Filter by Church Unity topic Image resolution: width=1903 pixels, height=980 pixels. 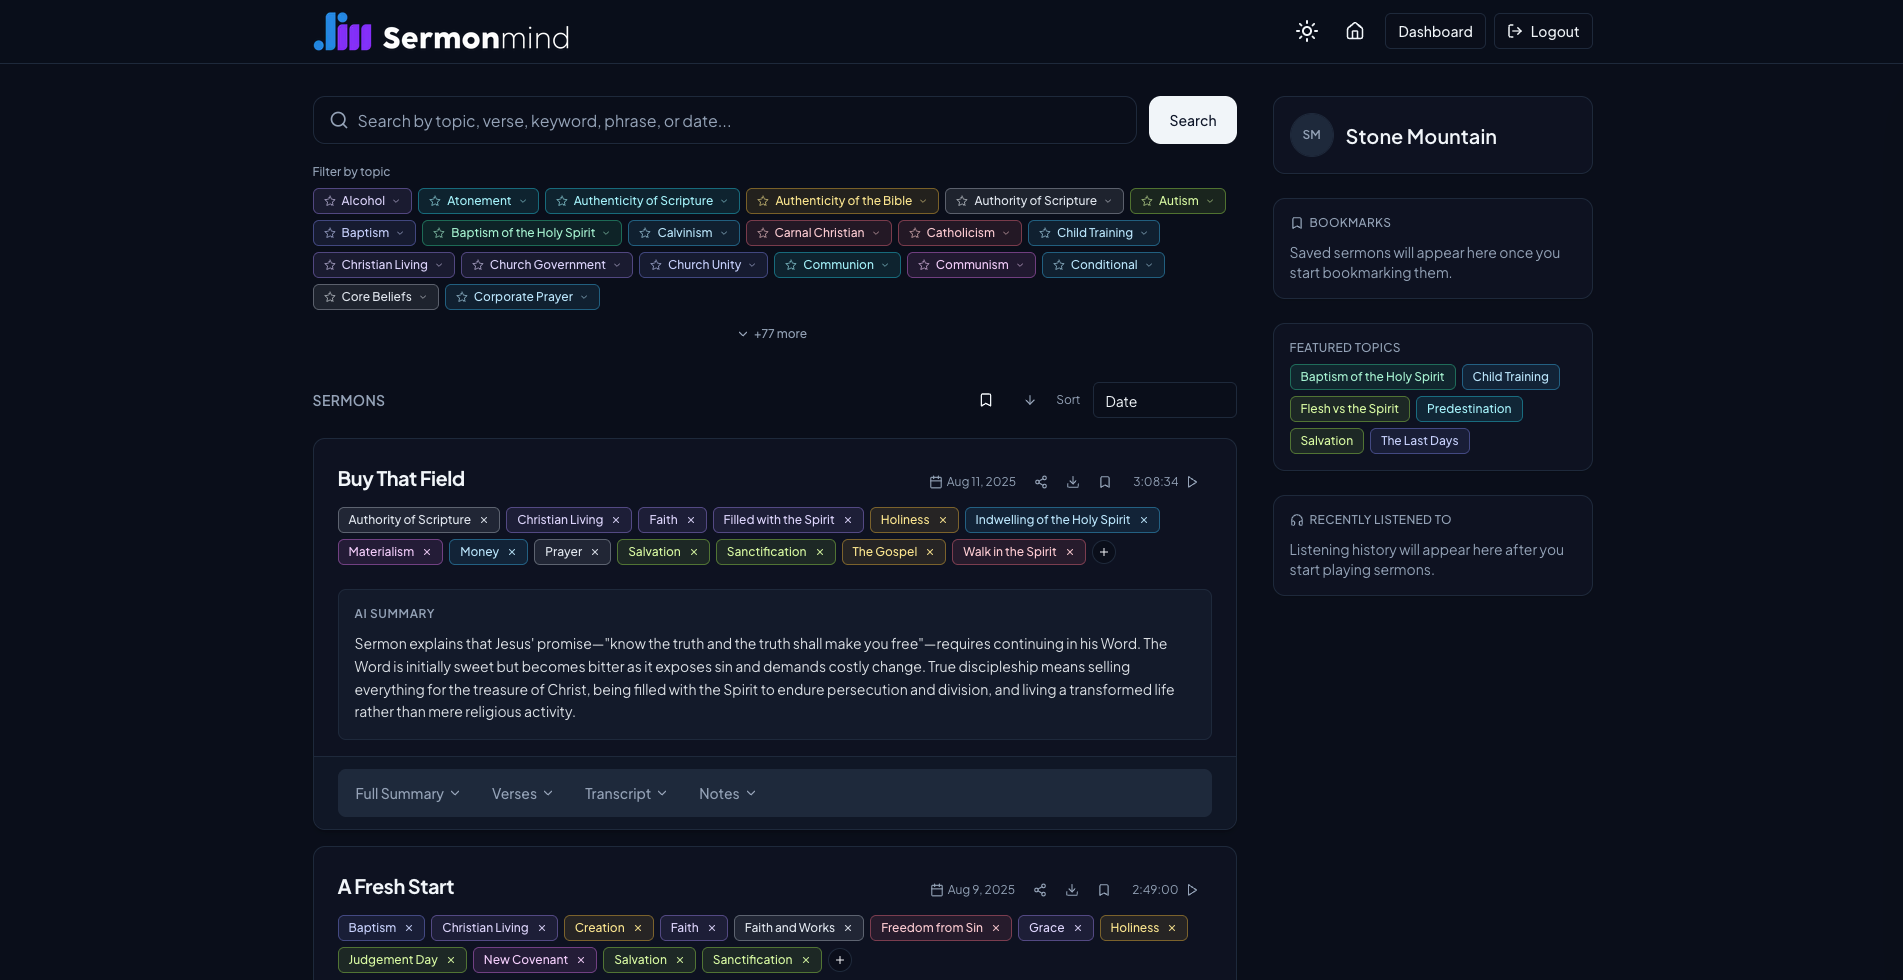click(704, 265)
